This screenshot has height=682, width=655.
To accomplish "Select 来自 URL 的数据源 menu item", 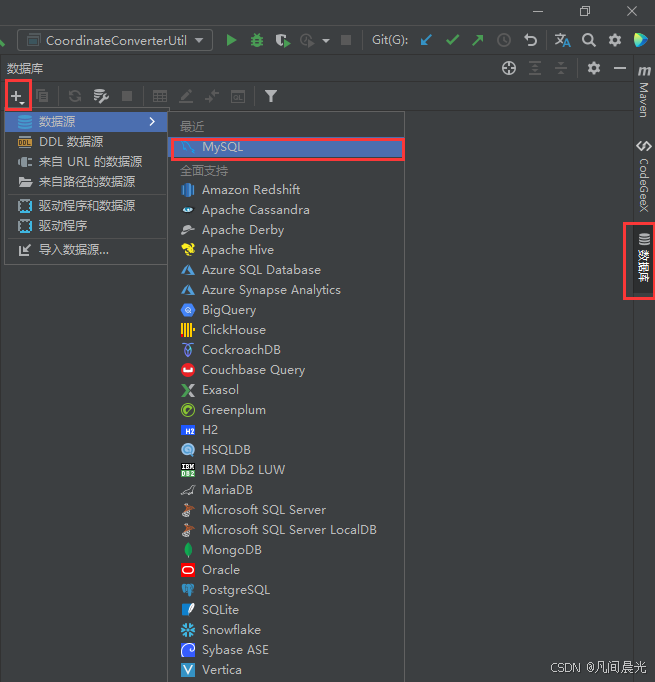I will 86,162.
